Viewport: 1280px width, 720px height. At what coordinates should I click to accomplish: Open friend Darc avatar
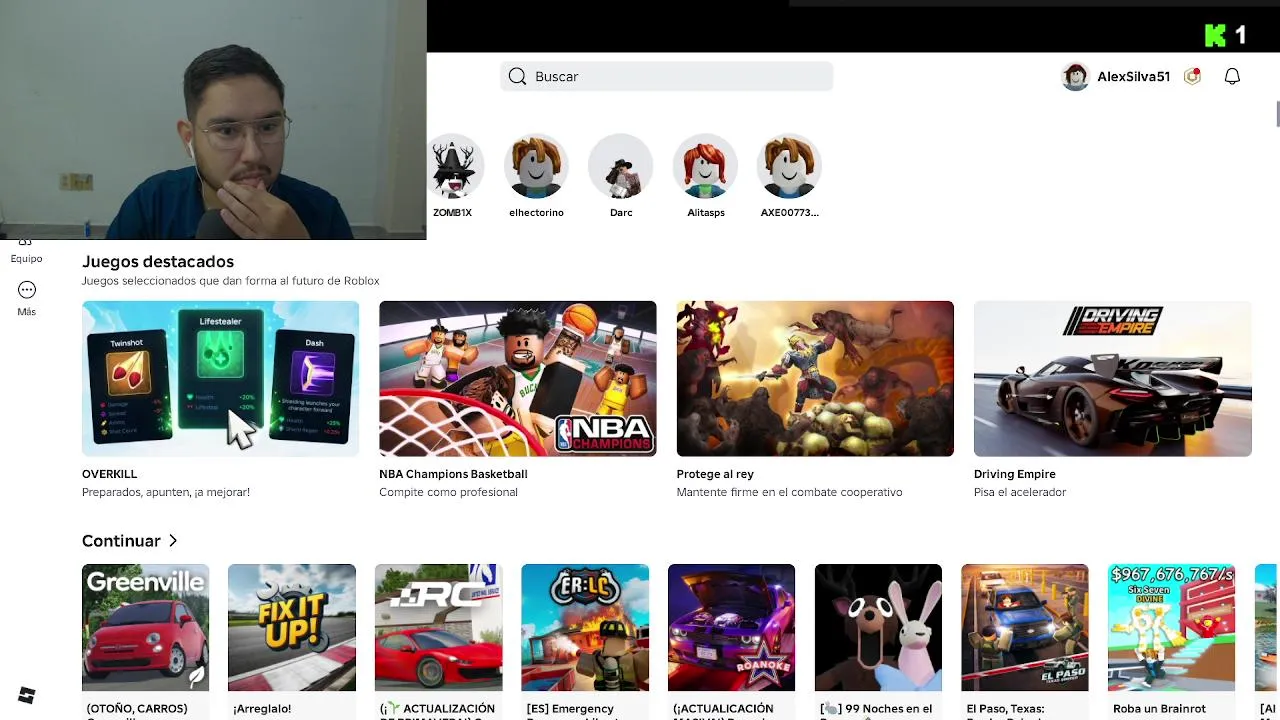pyautogui.click(x=621, y=166)
